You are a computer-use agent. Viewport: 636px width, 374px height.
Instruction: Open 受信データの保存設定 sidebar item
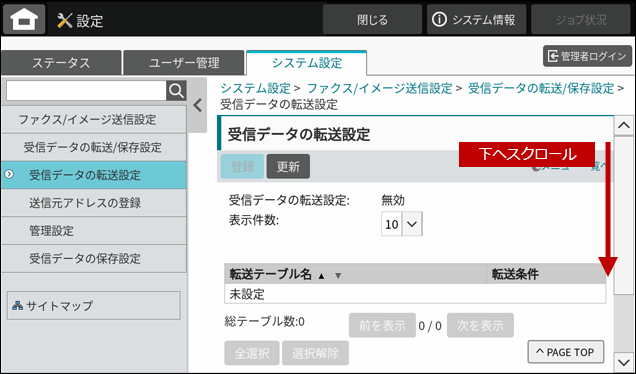click(x=94, y=258)
